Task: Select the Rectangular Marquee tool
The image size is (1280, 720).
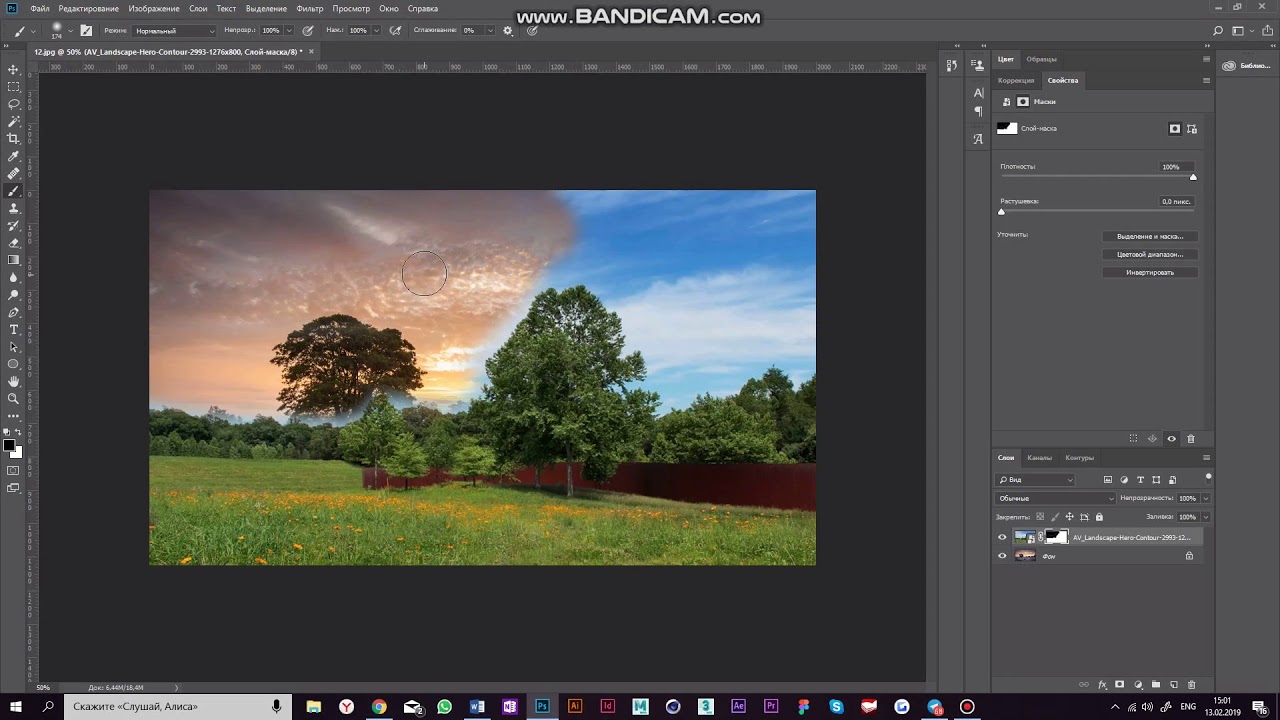Action: tap(13, 87)
